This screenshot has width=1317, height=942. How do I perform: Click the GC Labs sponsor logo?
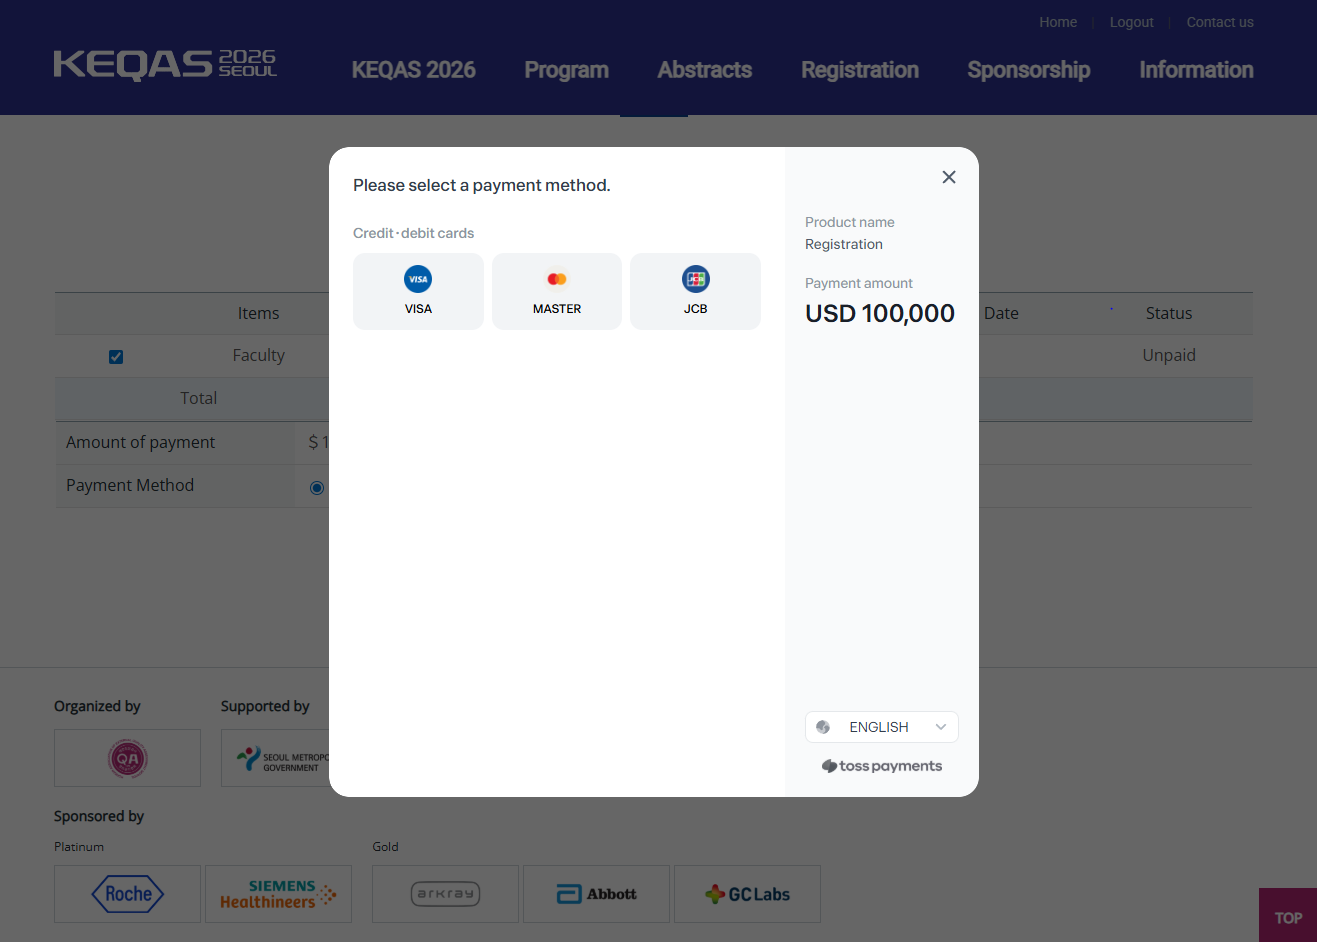747,894
